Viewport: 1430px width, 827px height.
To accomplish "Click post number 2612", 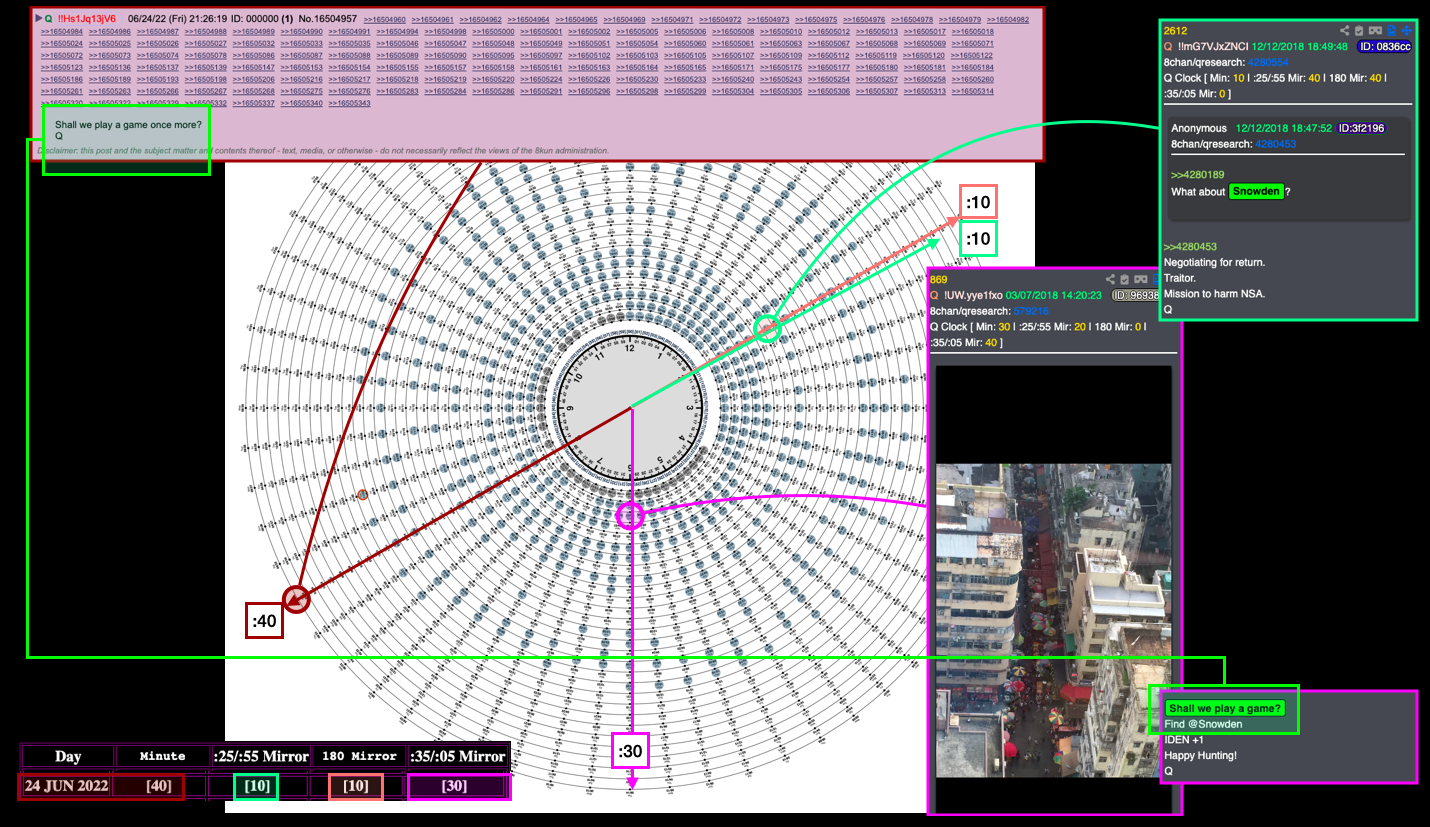I will [1175, 31].
